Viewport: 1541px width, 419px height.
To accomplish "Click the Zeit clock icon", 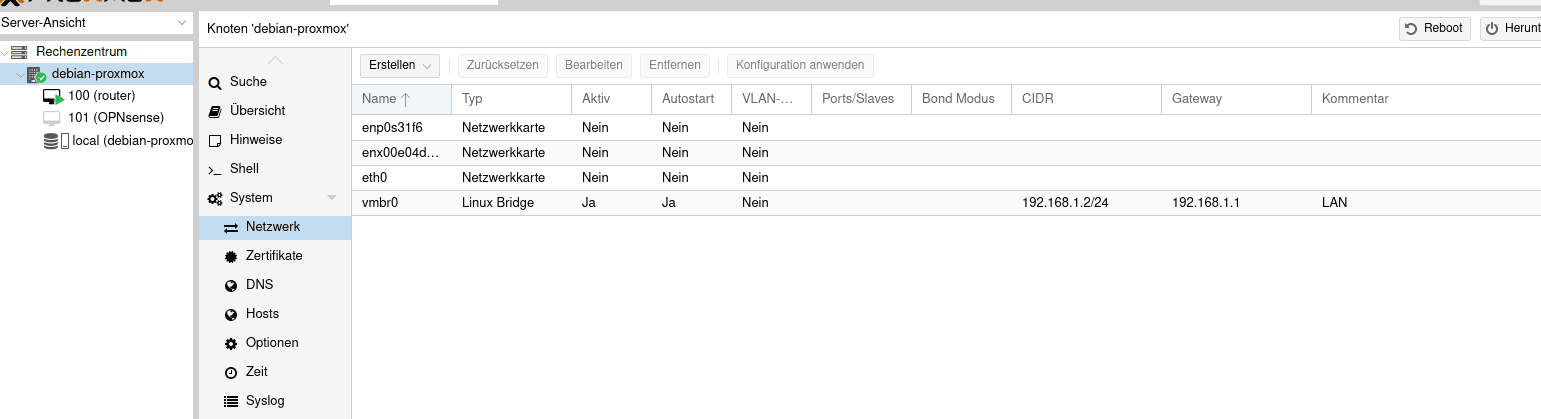I will tap(231, 372).
